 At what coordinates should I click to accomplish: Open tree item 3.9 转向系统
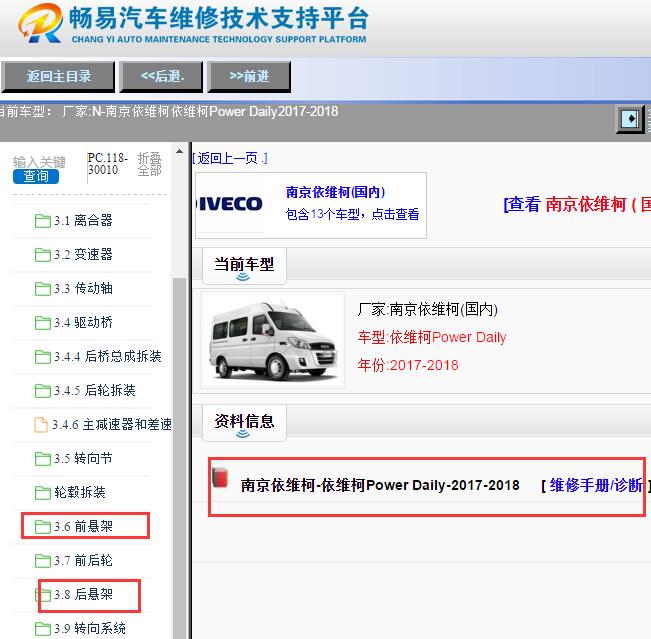pyautogui.click(x=90, y=629)
